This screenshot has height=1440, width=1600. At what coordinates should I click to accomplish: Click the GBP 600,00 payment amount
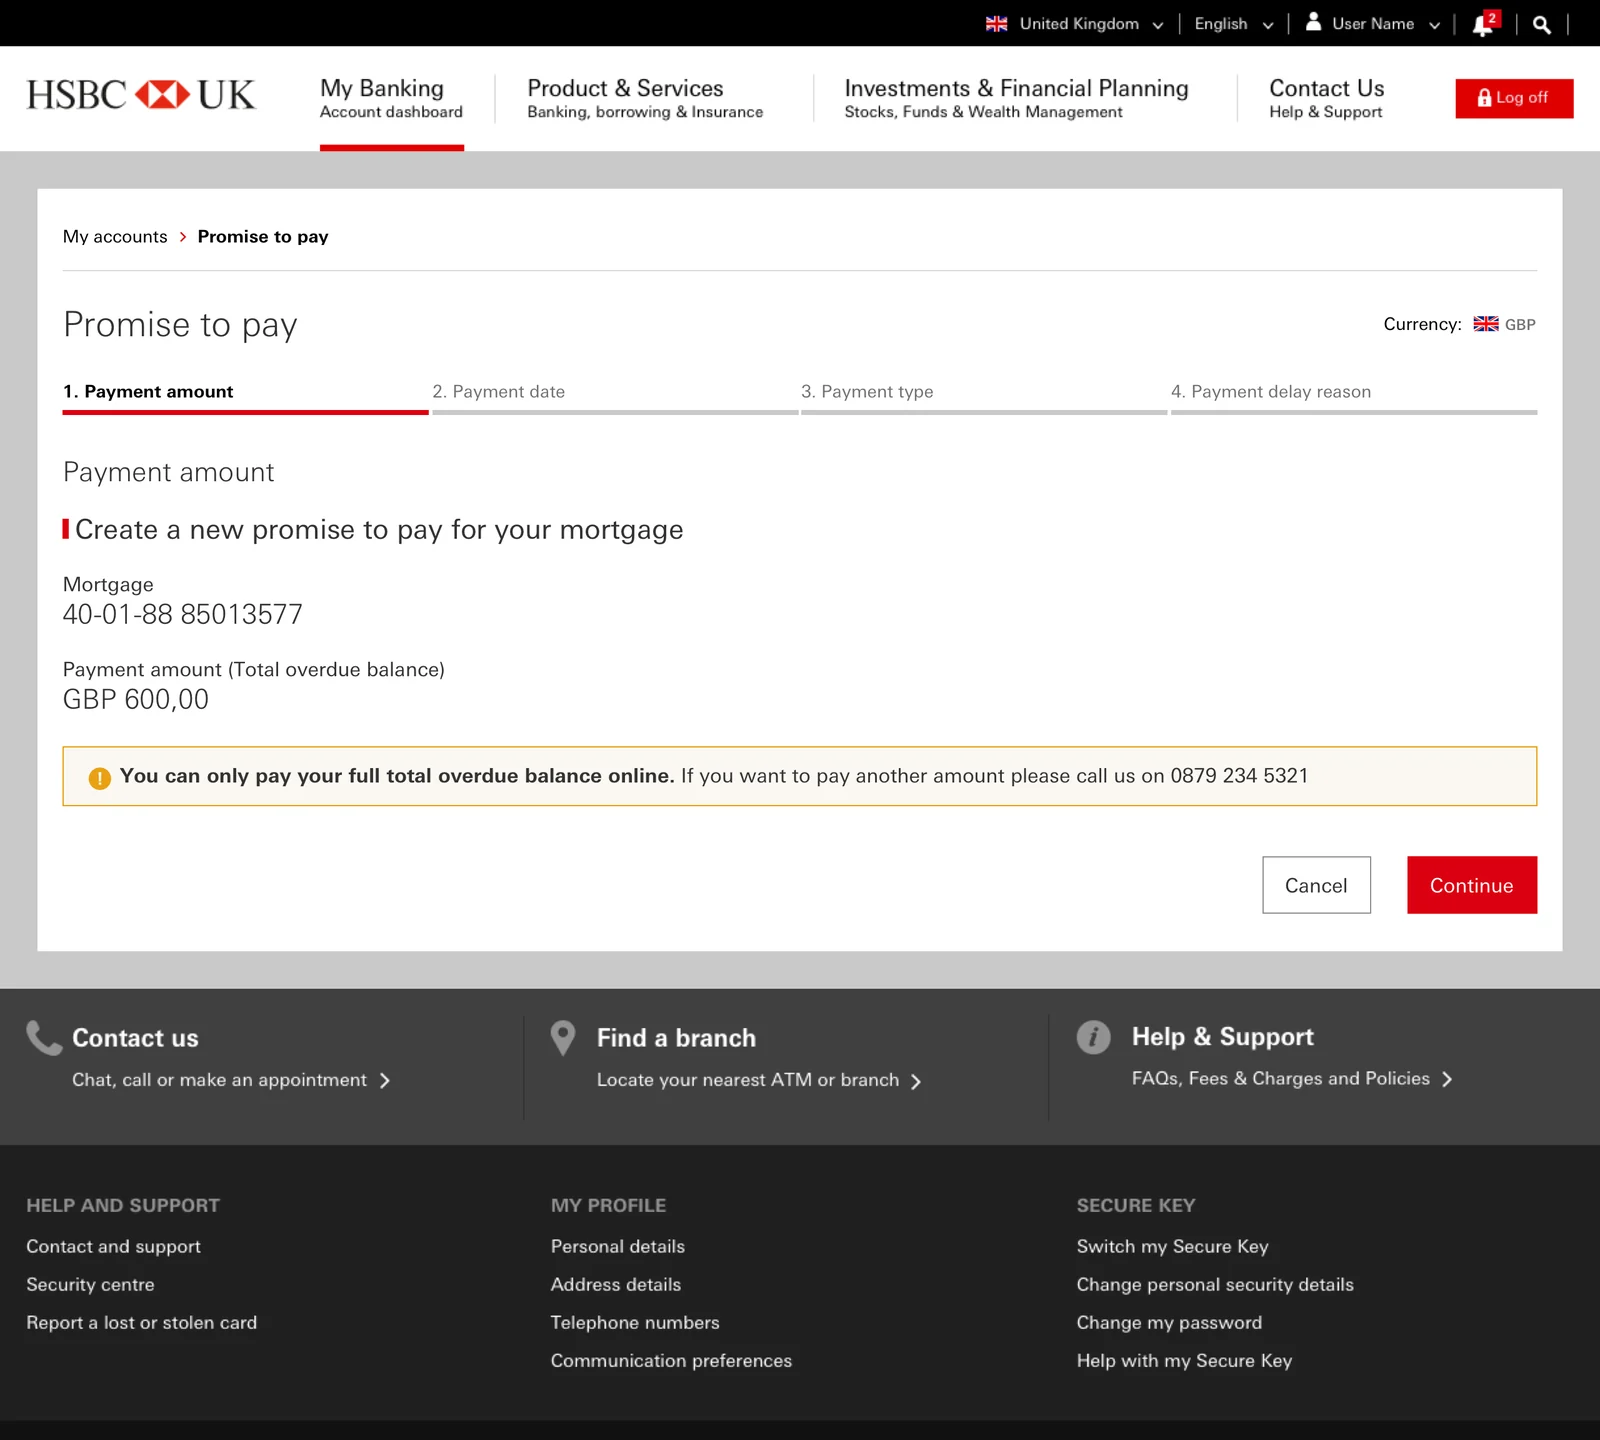pyautogui.click(x=136, y=699)
